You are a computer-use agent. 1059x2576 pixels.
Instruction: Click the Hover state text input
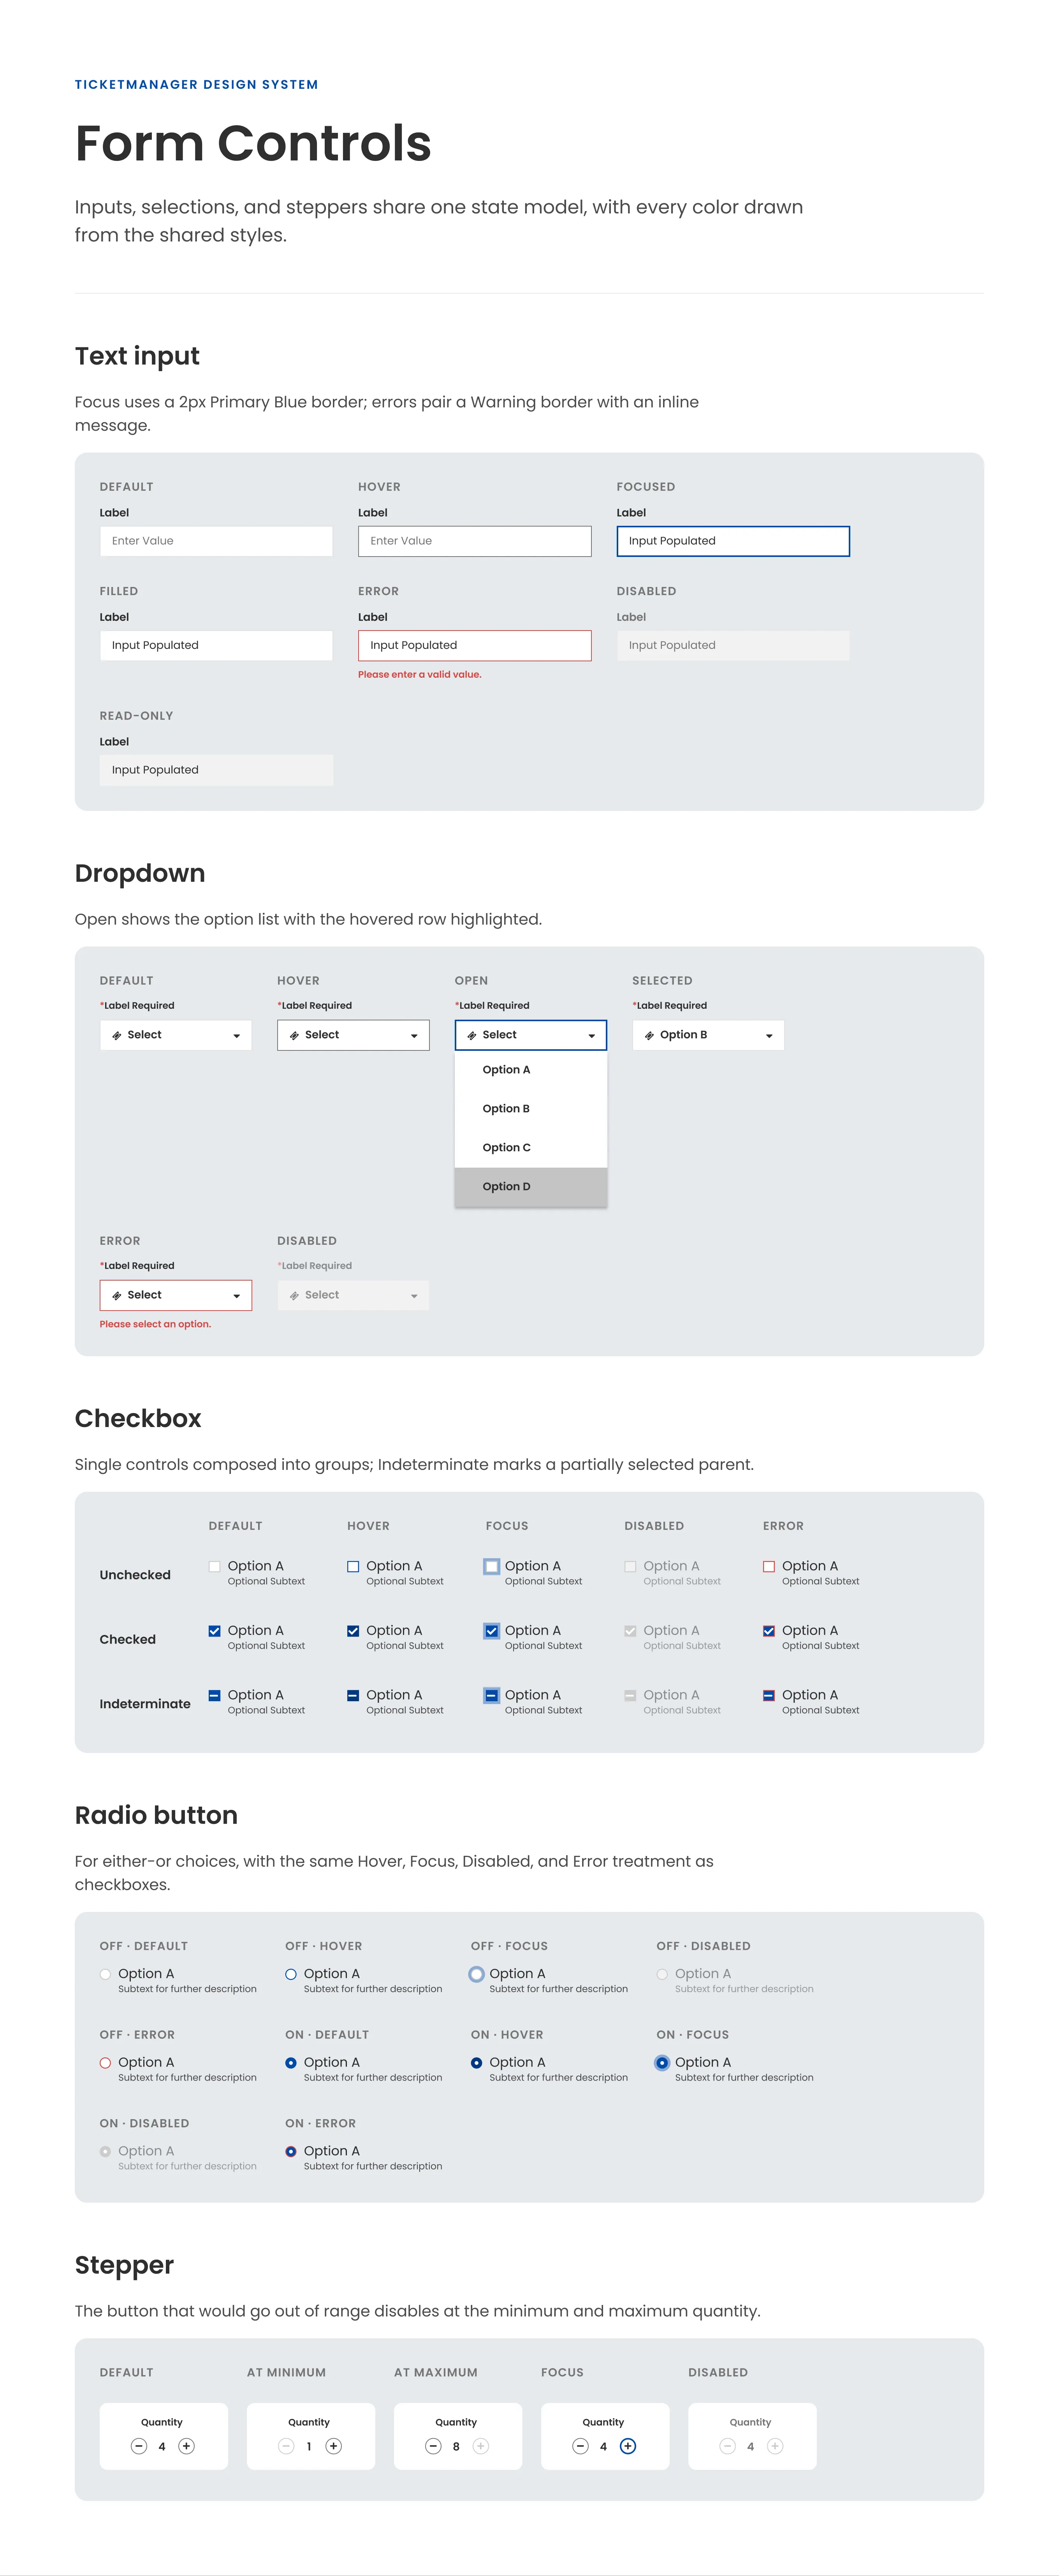point(475,541)
